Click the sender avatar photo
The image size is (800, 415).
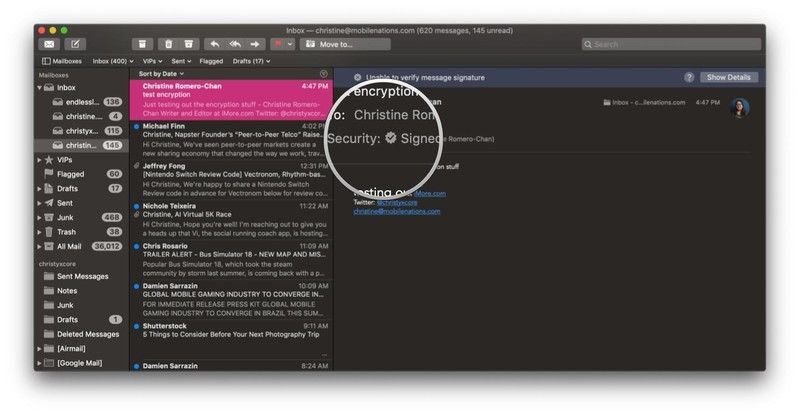click(x=739, y=107)
